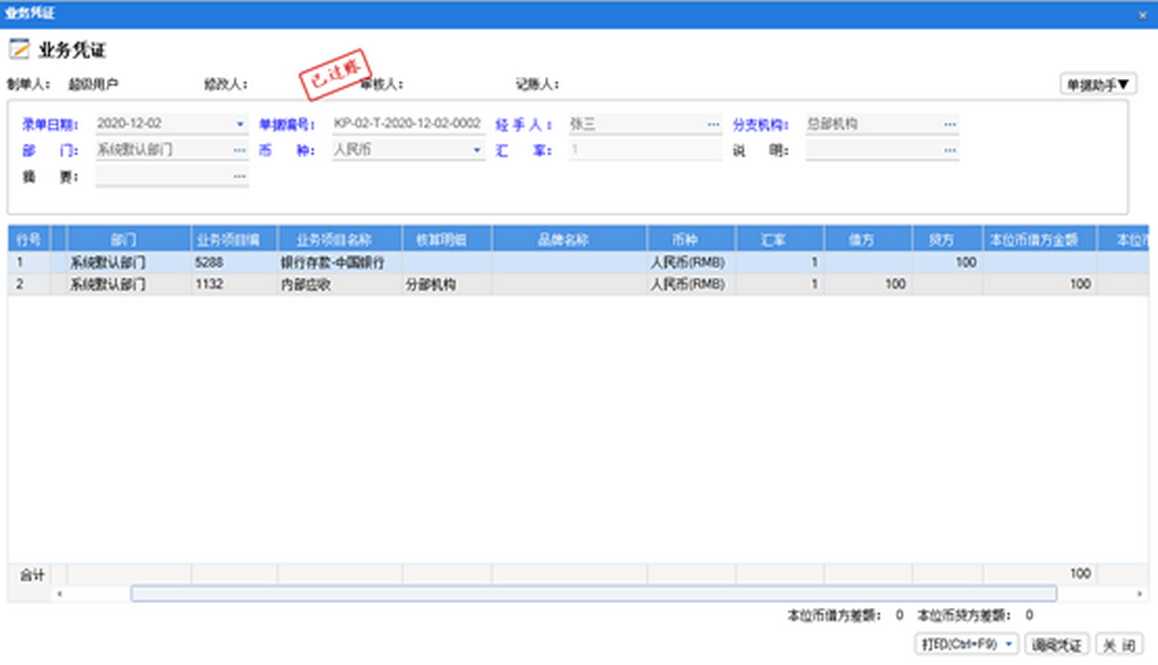
Task: Click the horizontal scrollbar thumb
Action: point(593,594)
